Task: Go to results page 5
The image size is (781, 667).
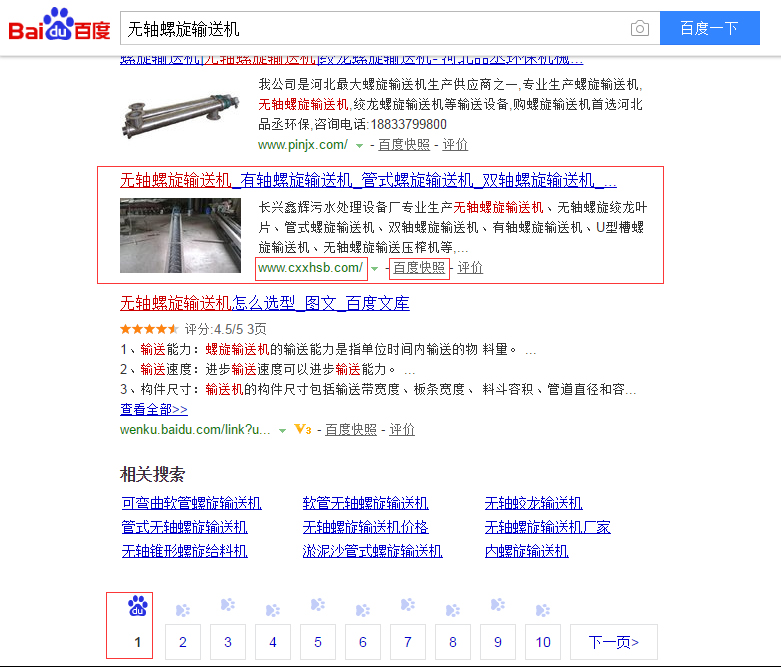Action: (318, 642)
